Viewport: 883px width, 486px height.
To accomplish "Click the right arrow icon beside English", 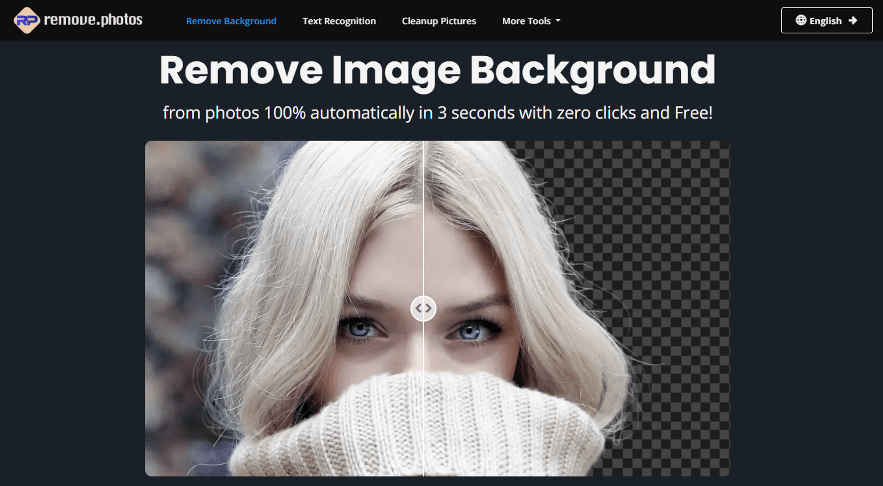I will (x=852, y=20).
